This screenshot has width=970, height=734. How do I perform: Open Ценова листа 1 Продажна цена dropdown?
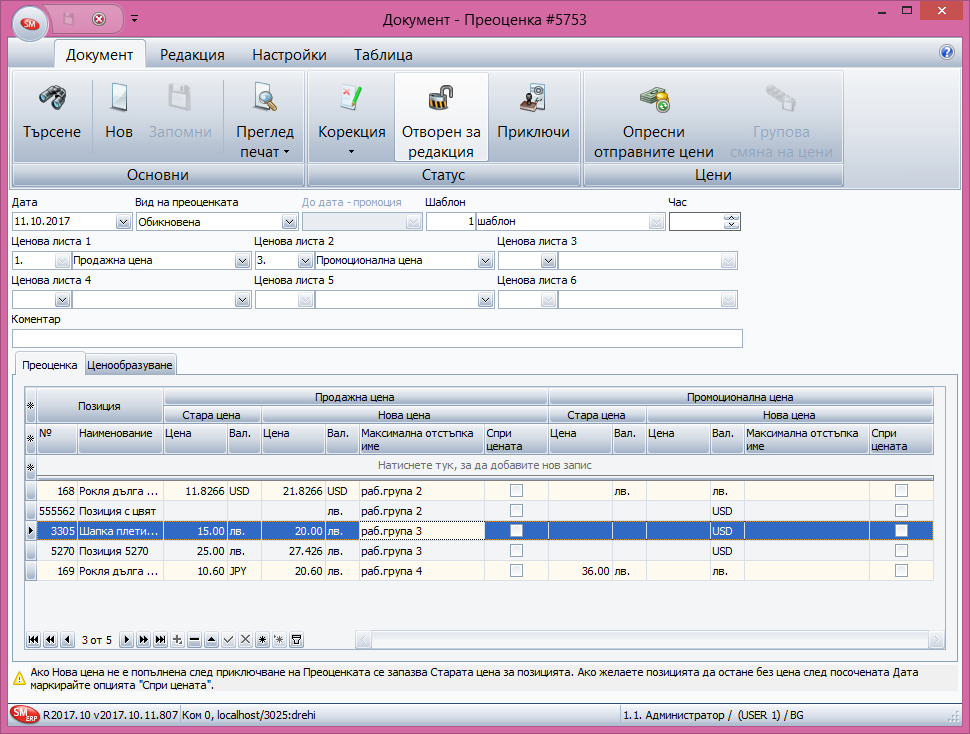coord(242,261)
